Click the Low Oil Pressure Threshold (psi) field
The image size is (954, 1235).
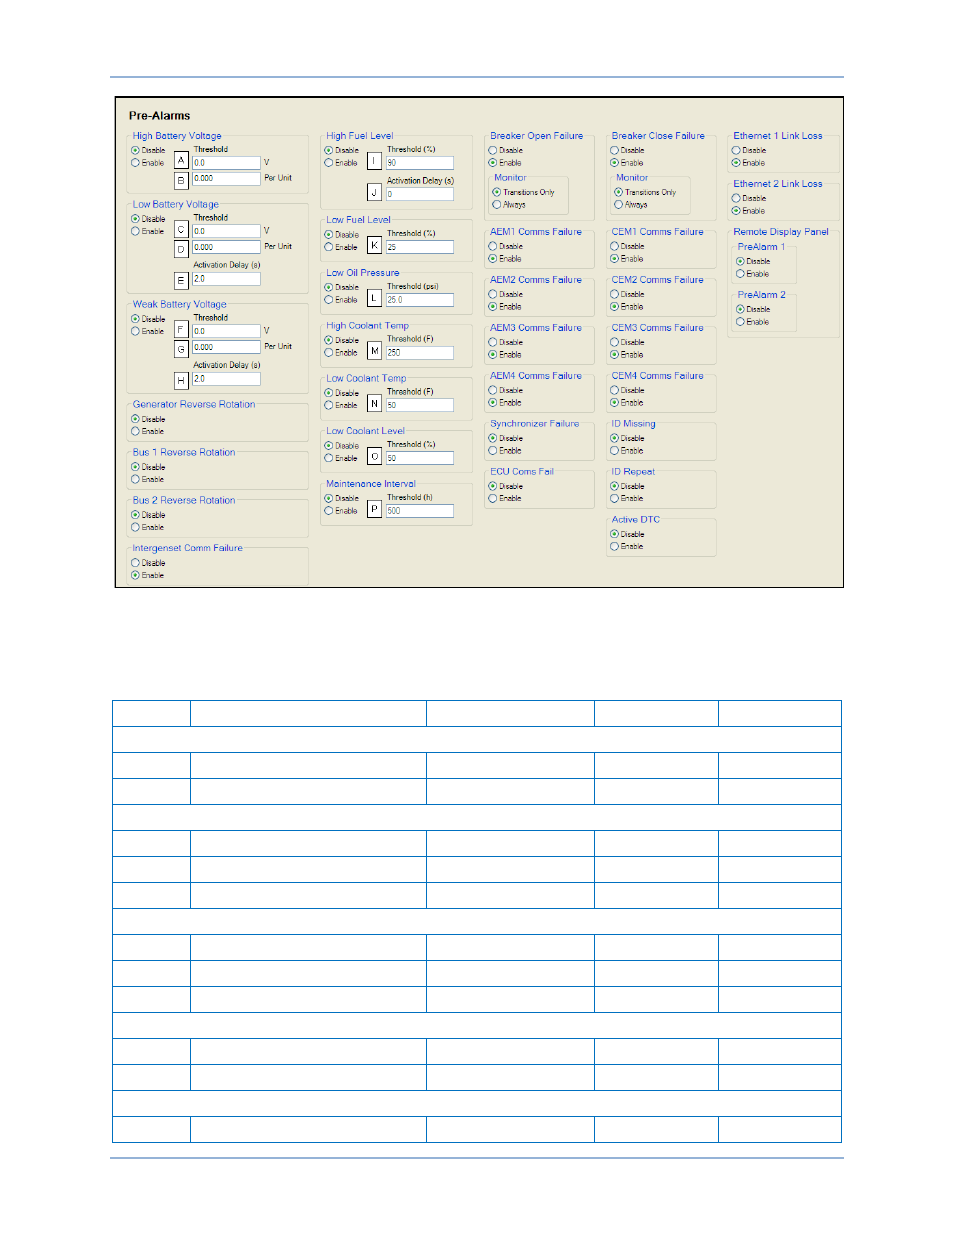(420, 299)
